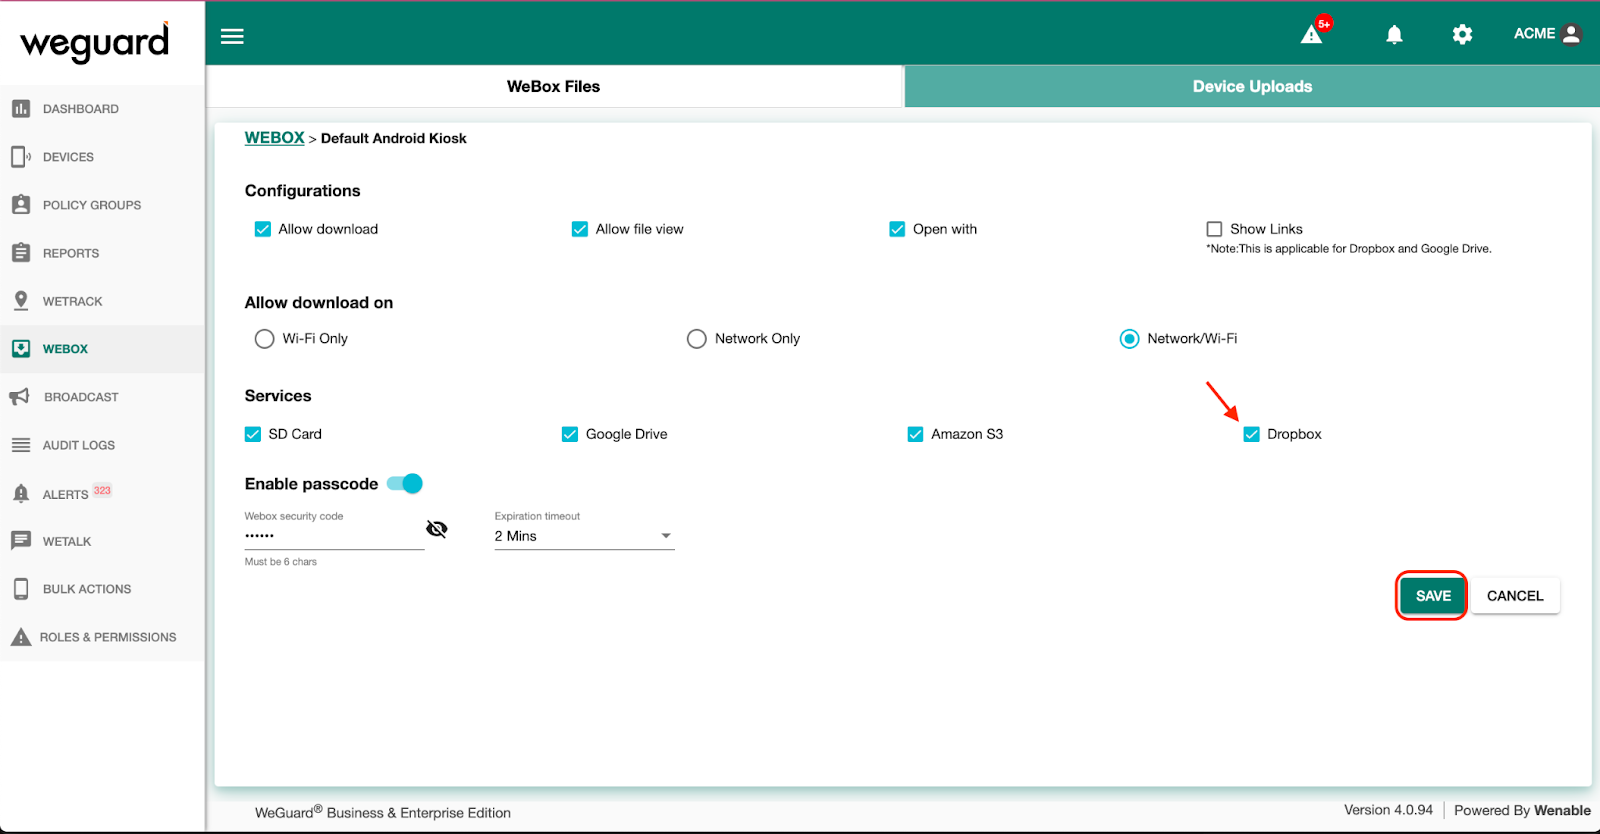Image resolution: width=1600 pixels, height=834 pixels.
Task: Uncheck the Dropbox service checkbox
Action: pyautogui.click(x=1251, y=434)
